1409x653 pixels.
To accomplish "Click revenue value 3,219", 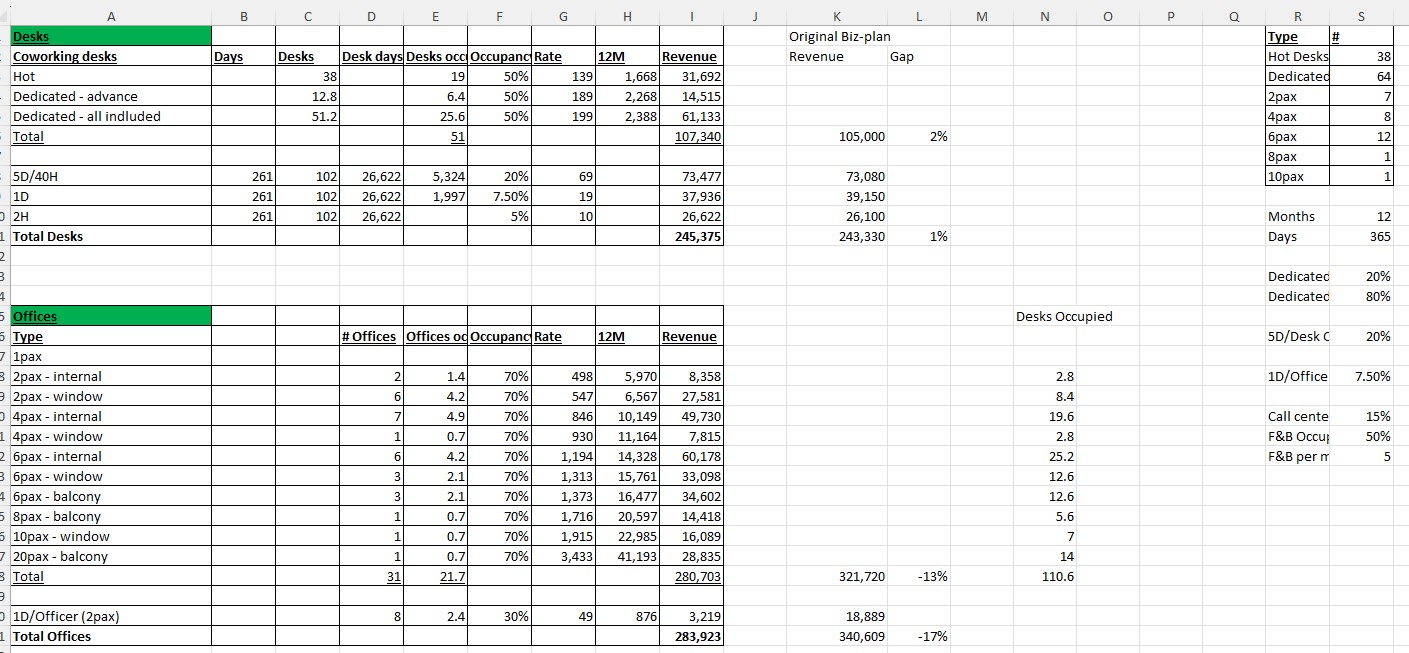I will 691,616.
